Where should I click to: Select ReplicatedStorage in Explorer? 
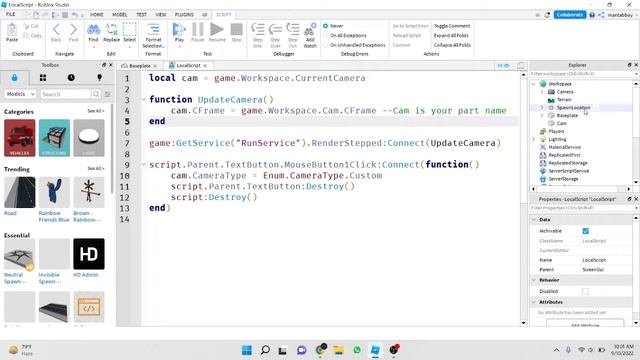(568, 163)
